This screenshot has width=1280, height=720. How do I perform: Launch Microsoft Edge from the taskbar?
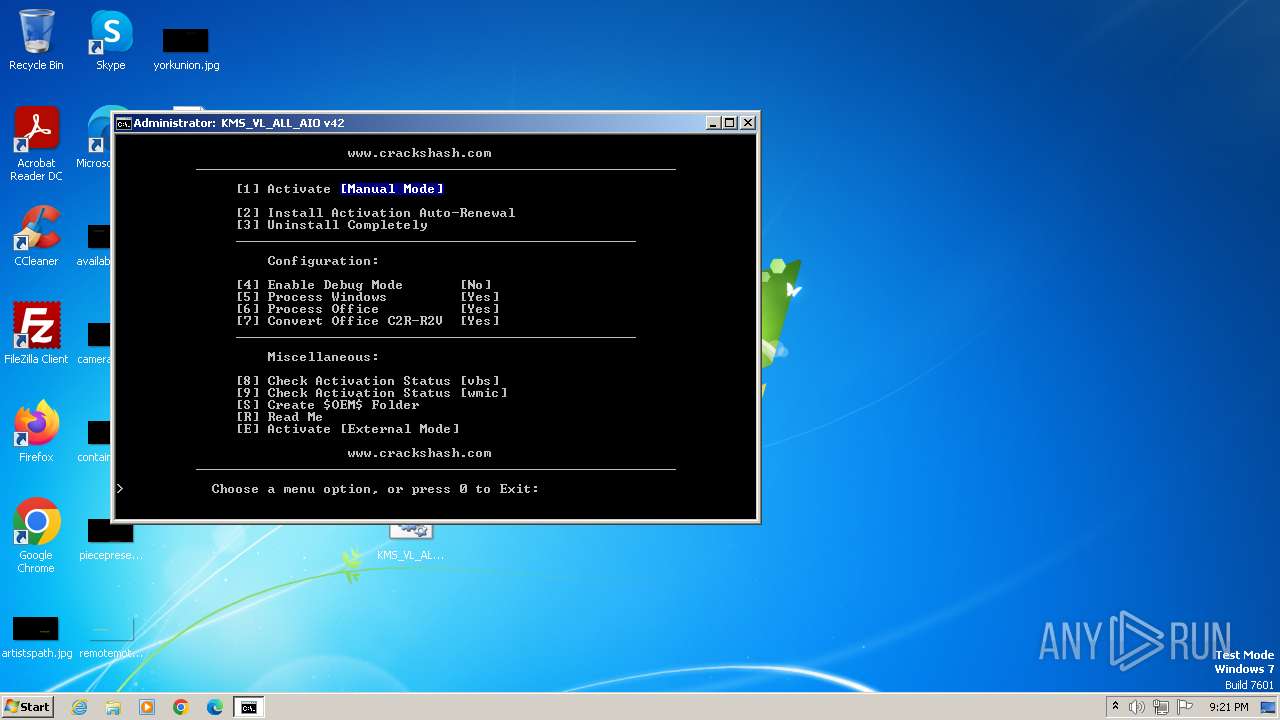click(x=215, y=707)
